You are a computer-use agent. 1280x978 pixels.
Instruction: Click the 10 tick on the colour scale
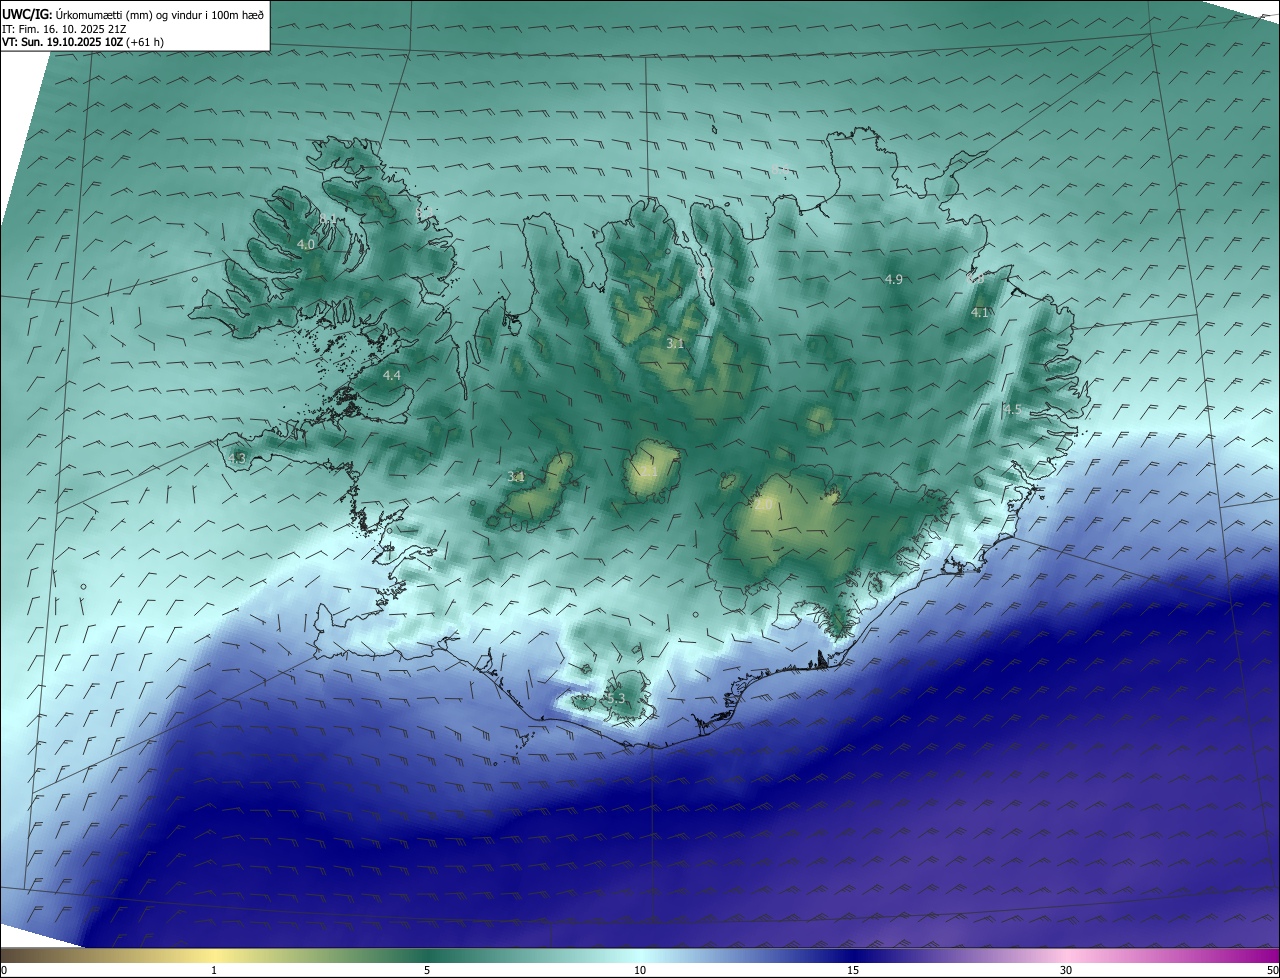coord(640,970)
